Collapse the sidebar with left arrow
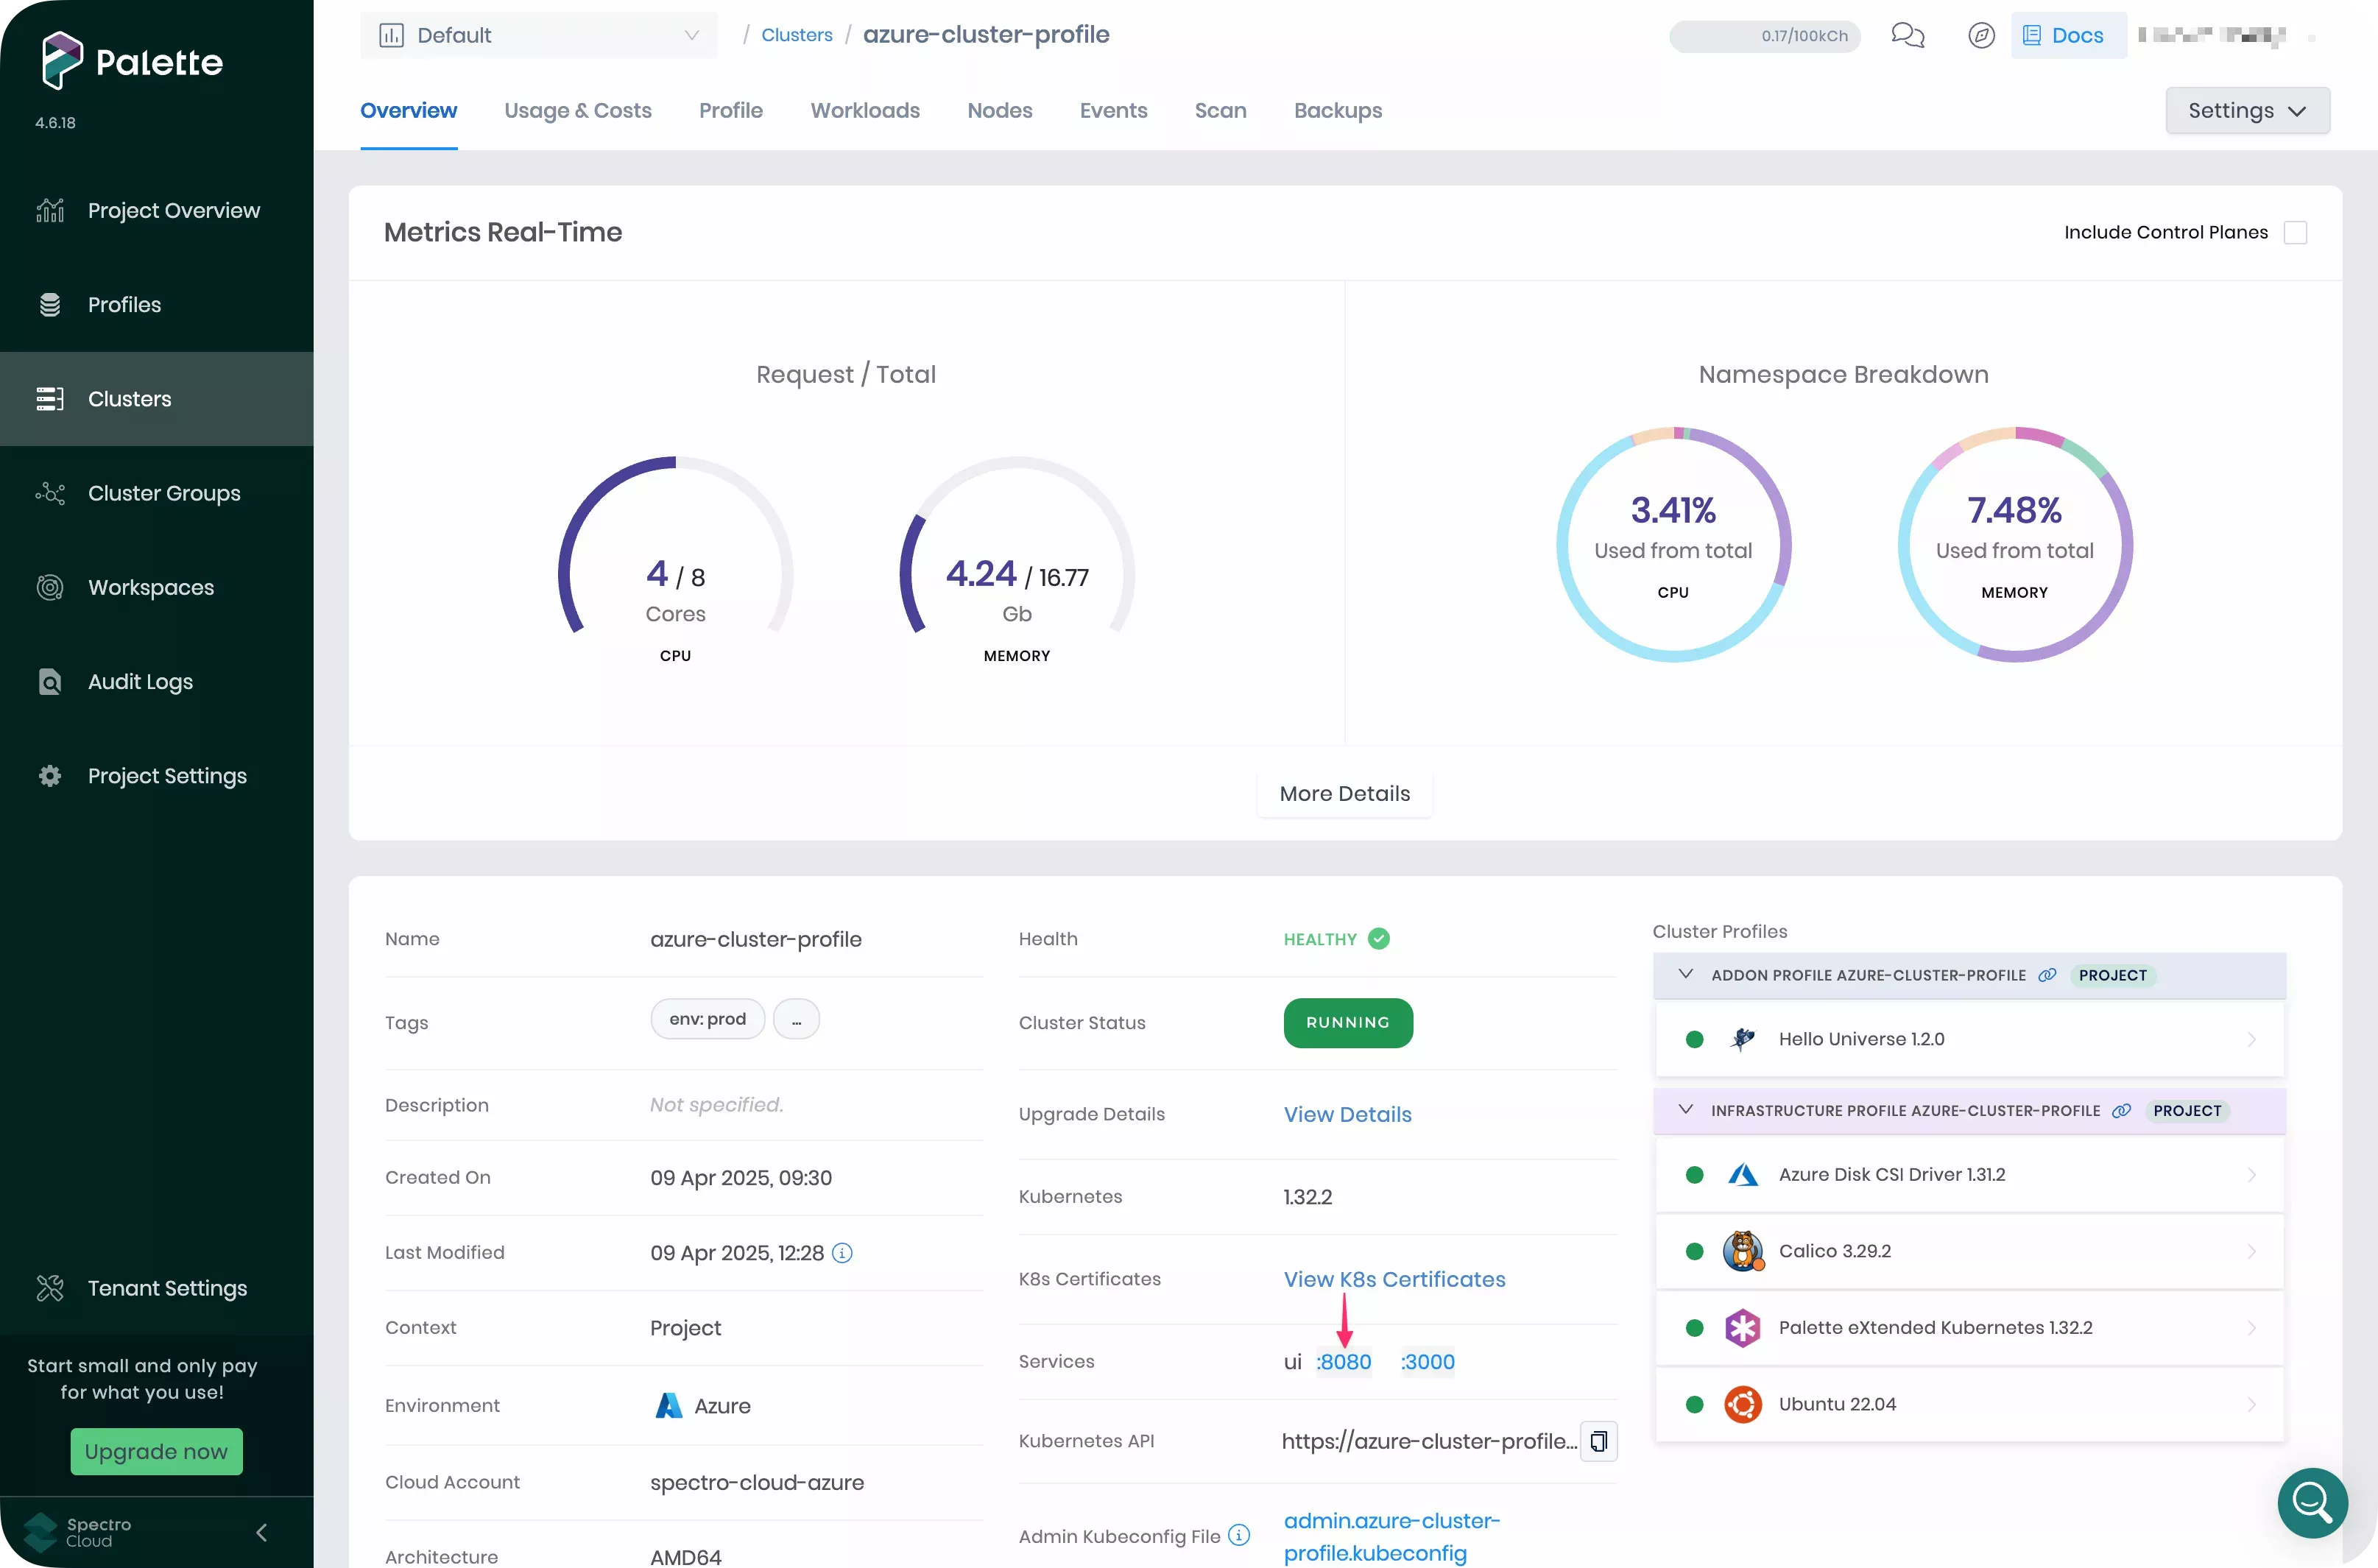Screen dimensions: 2378x1568 coord(262,1532)
